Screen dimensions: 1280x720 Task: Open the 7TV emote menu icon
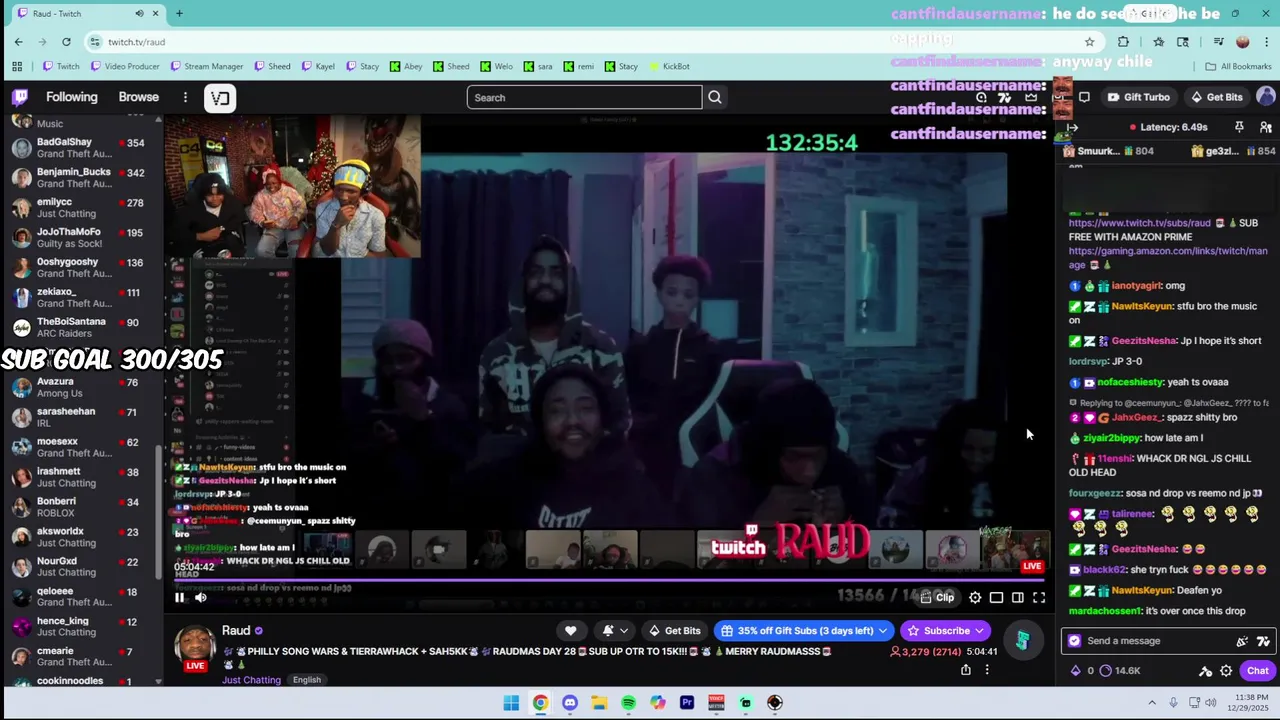pyautogui.click(x=1263, y=641)
